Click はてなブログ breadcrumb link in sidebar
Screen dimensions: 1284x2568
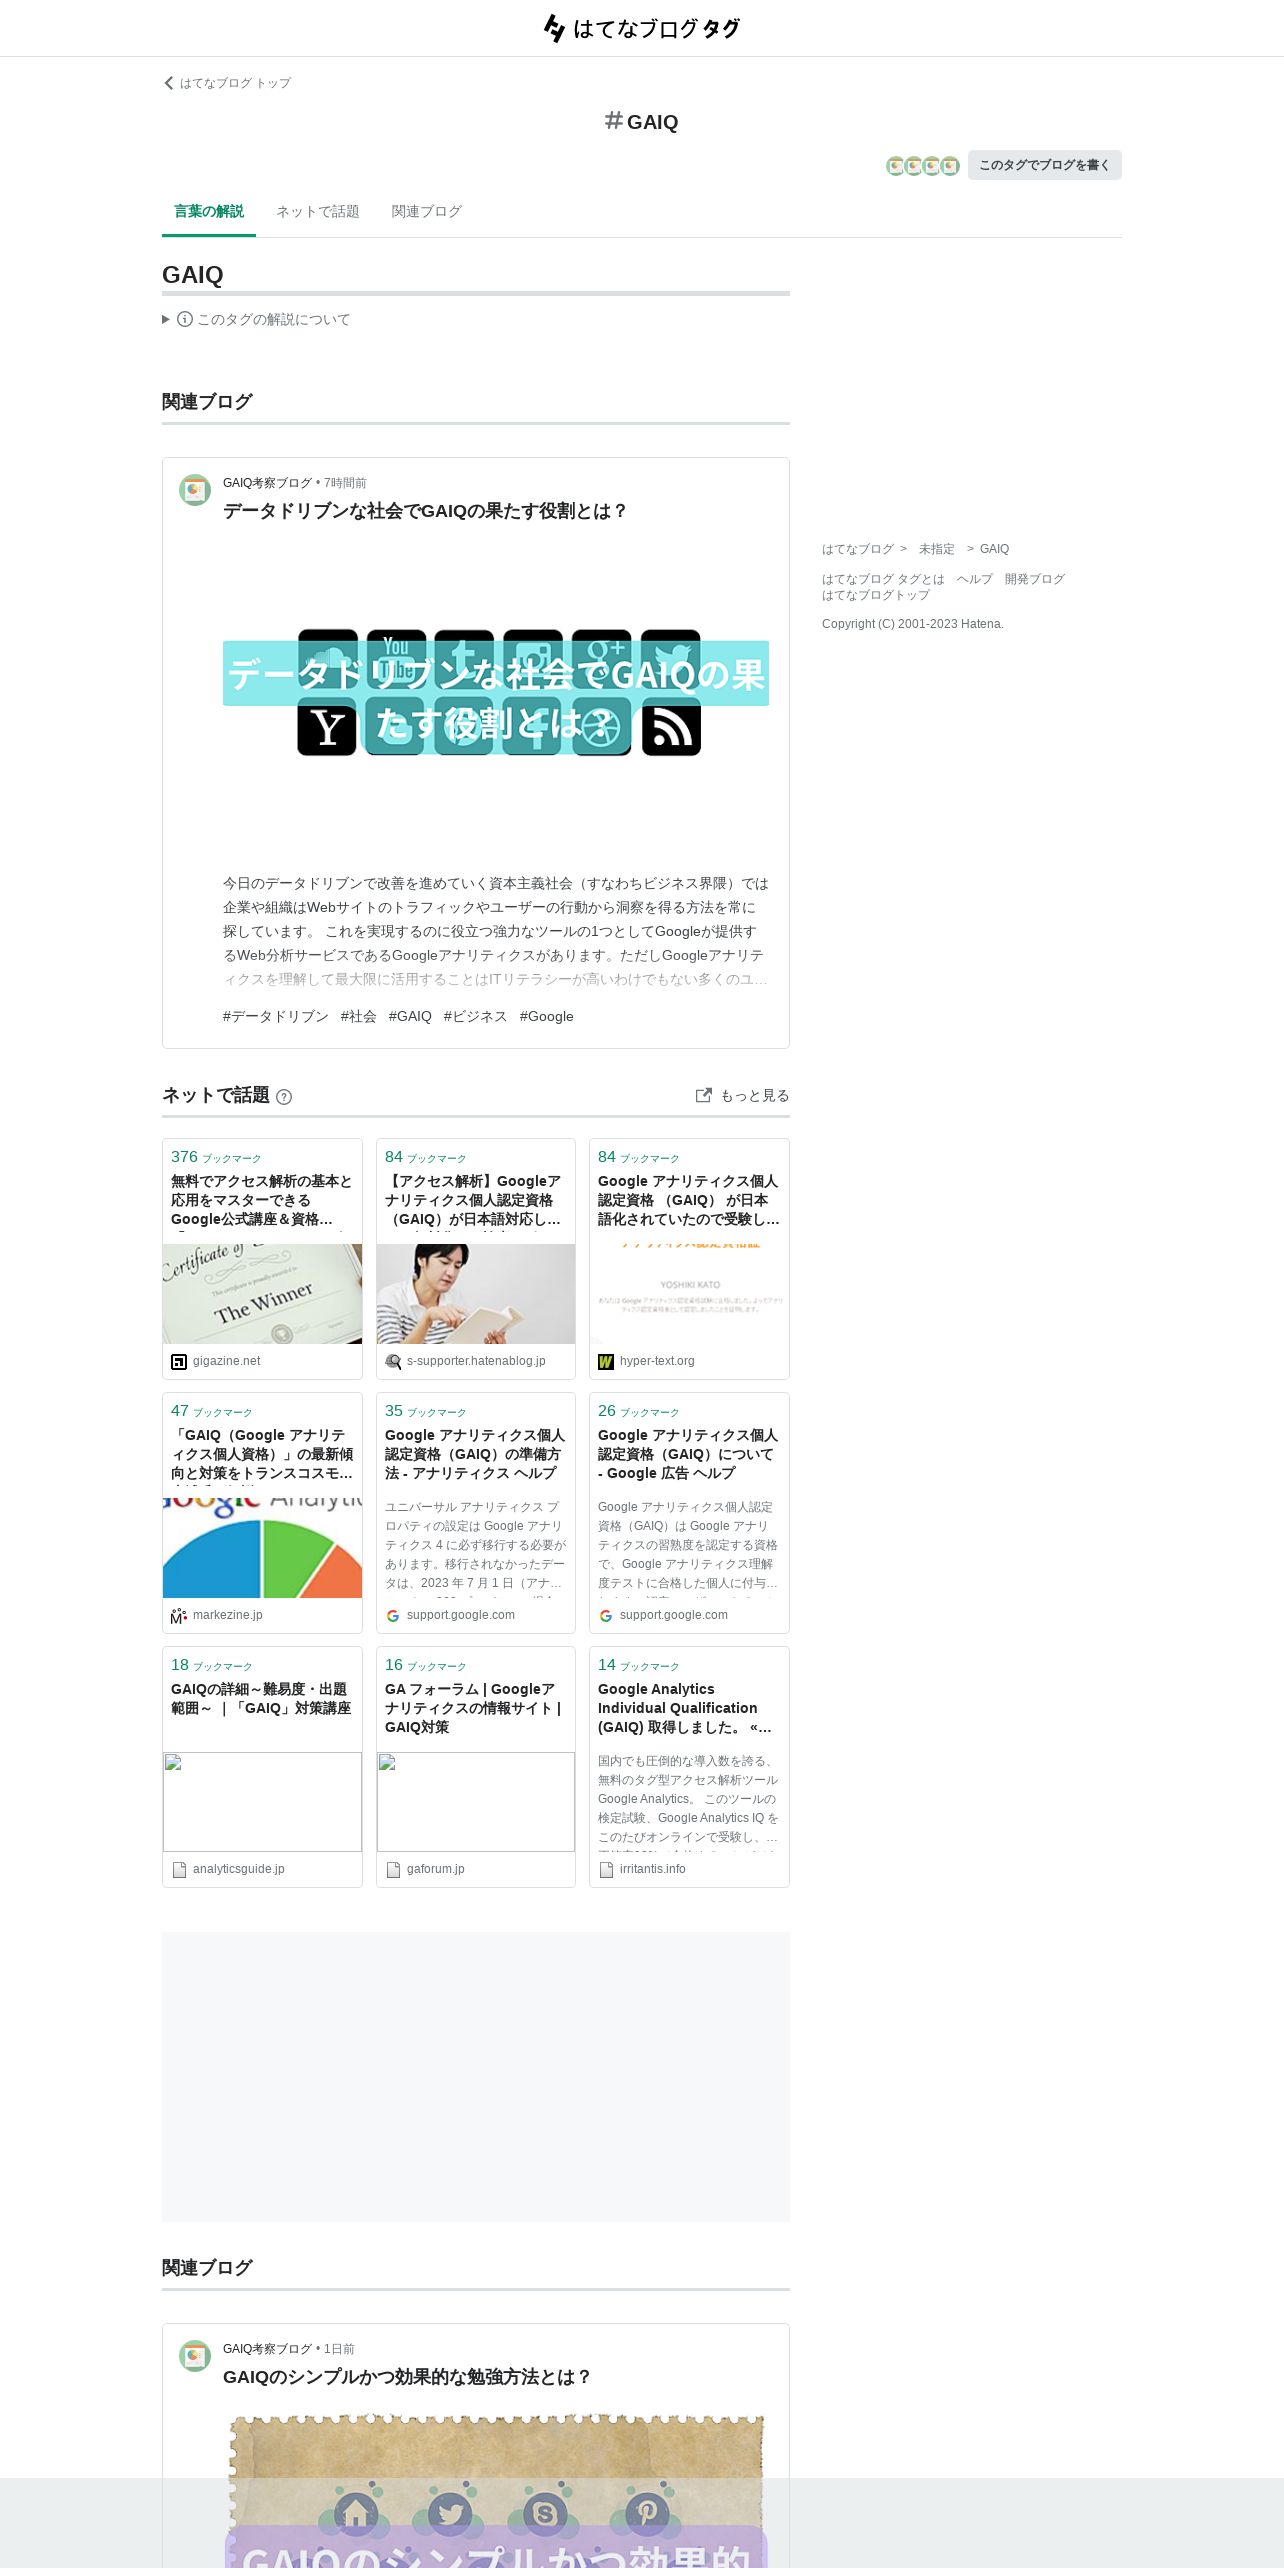[x=857, y=549]
